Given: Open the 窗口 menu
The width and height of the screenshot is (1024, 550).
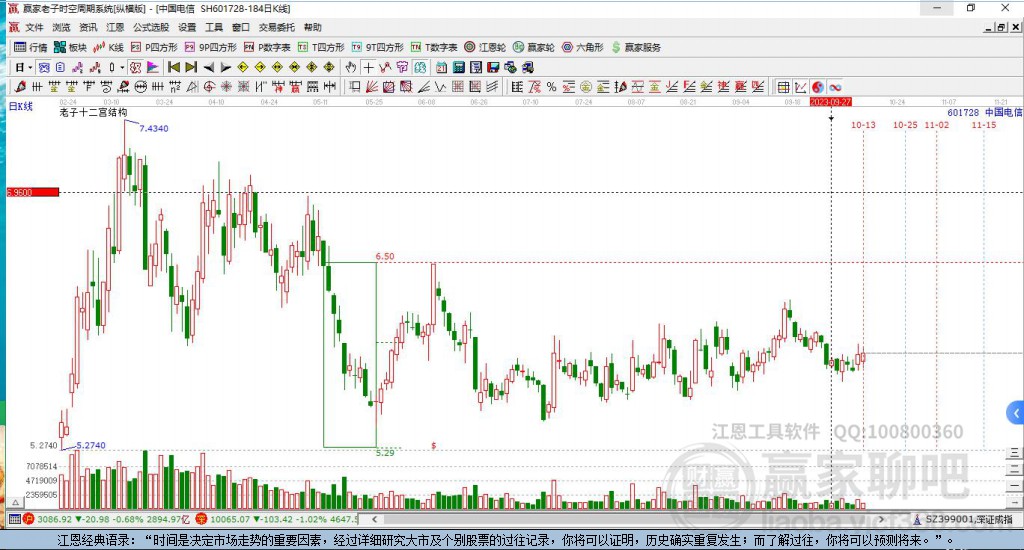Looking at the screenshot, I should (241, 27).
